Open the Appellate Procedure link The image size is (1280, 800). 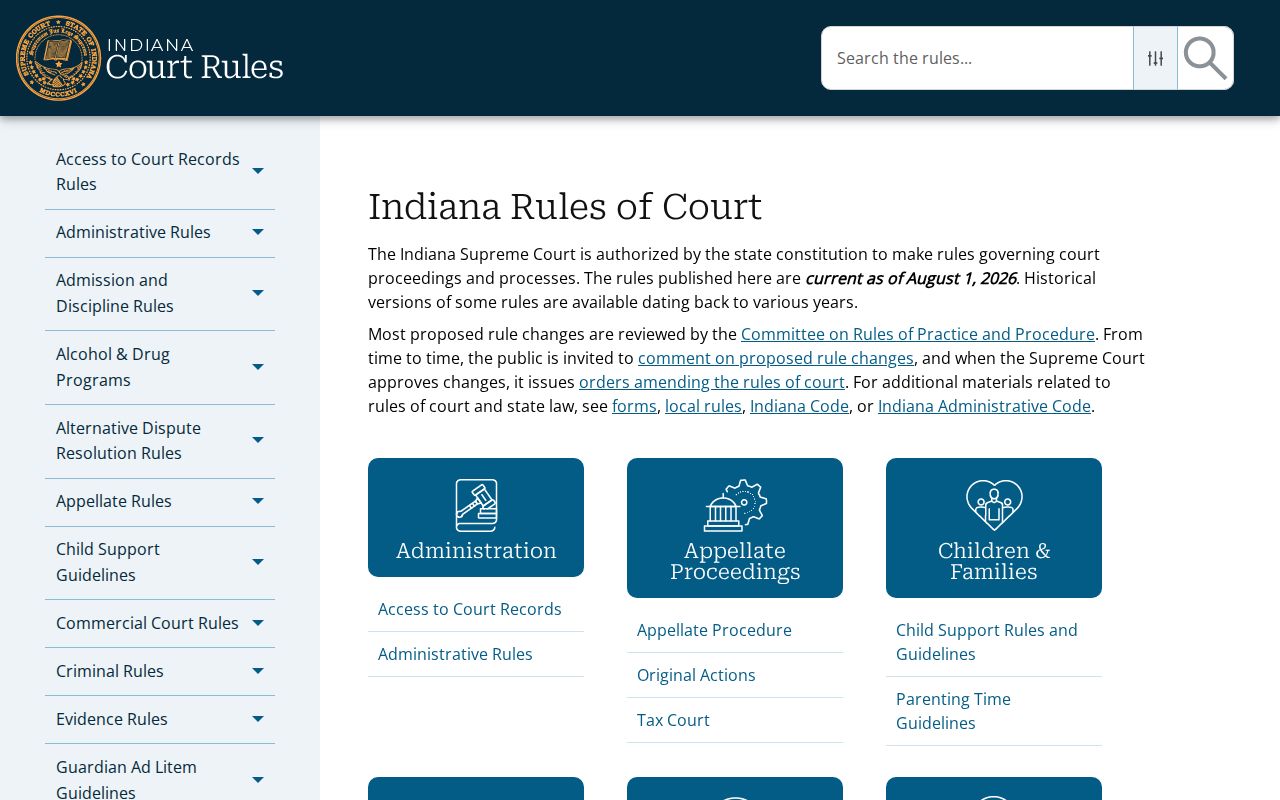(714, 630)
